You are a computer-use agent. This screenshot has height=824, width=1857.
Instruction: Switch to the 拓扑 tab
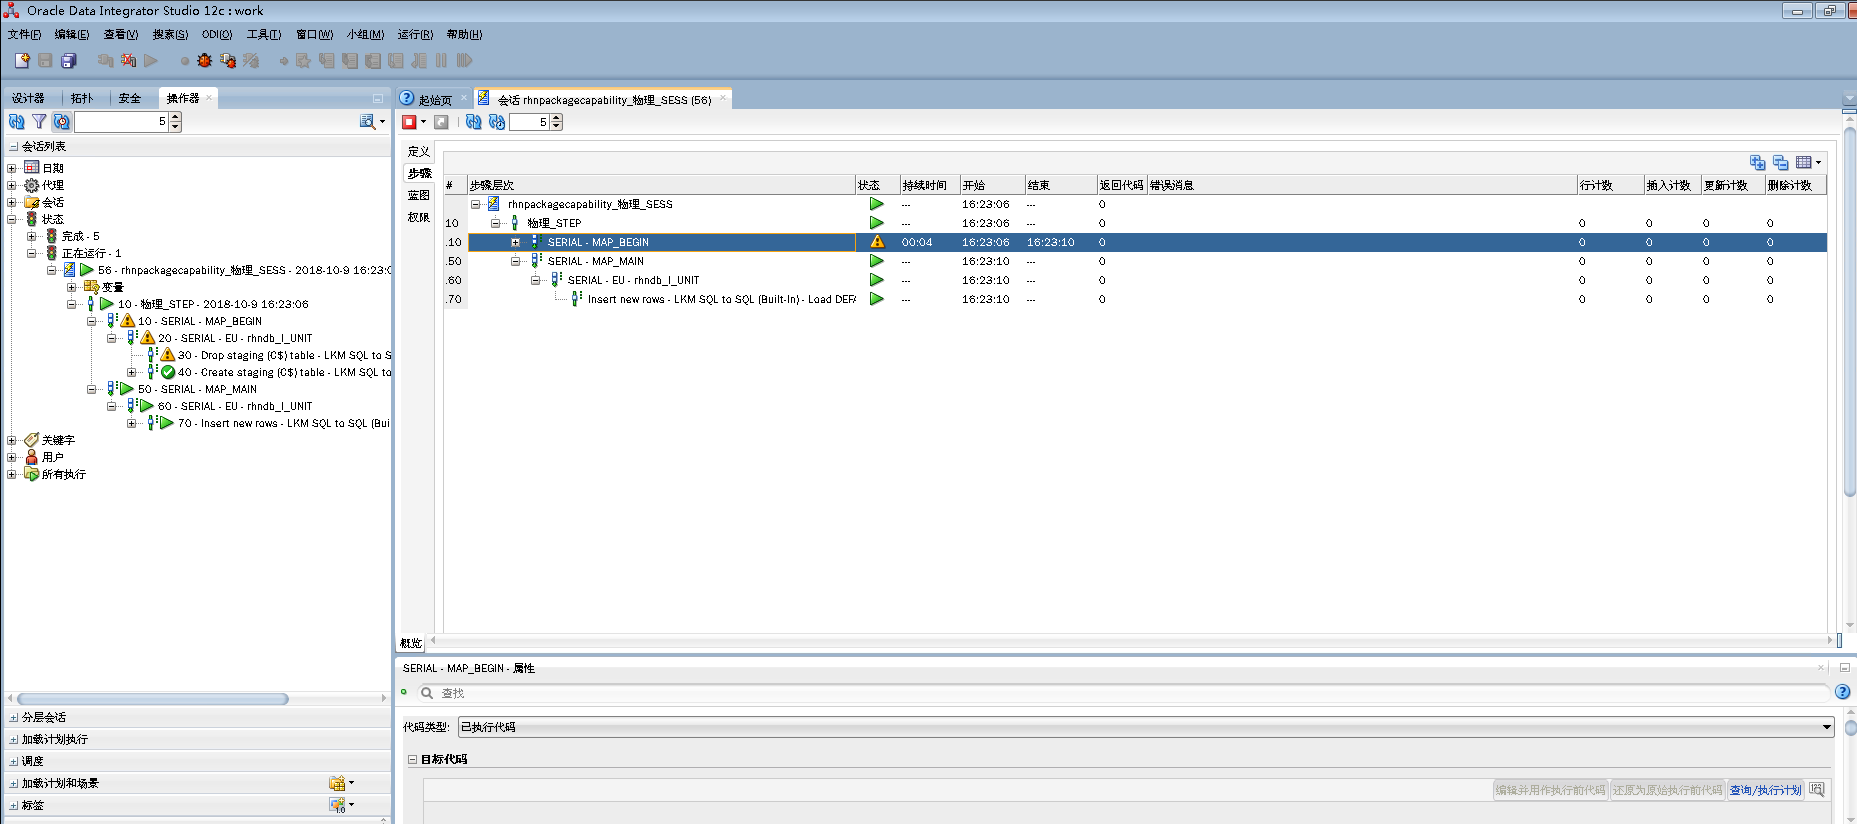coord(82,98)
